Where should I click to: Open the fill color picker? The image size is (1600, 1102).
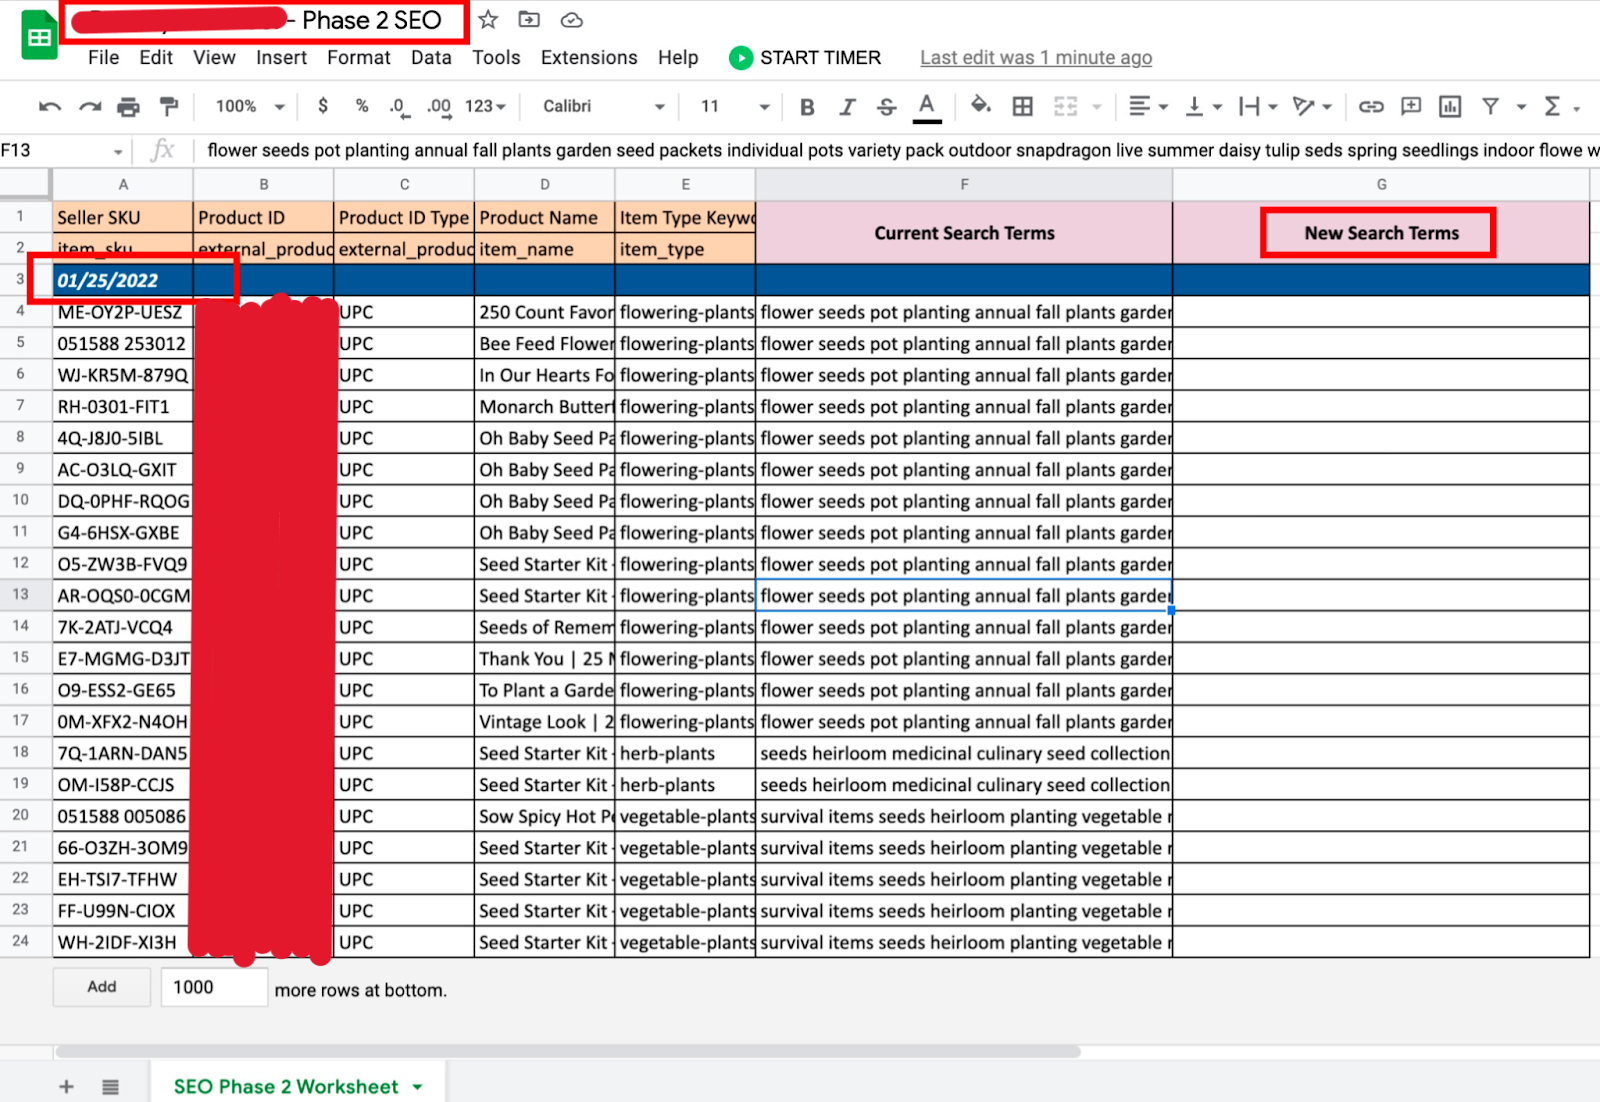tap(981, 106)
